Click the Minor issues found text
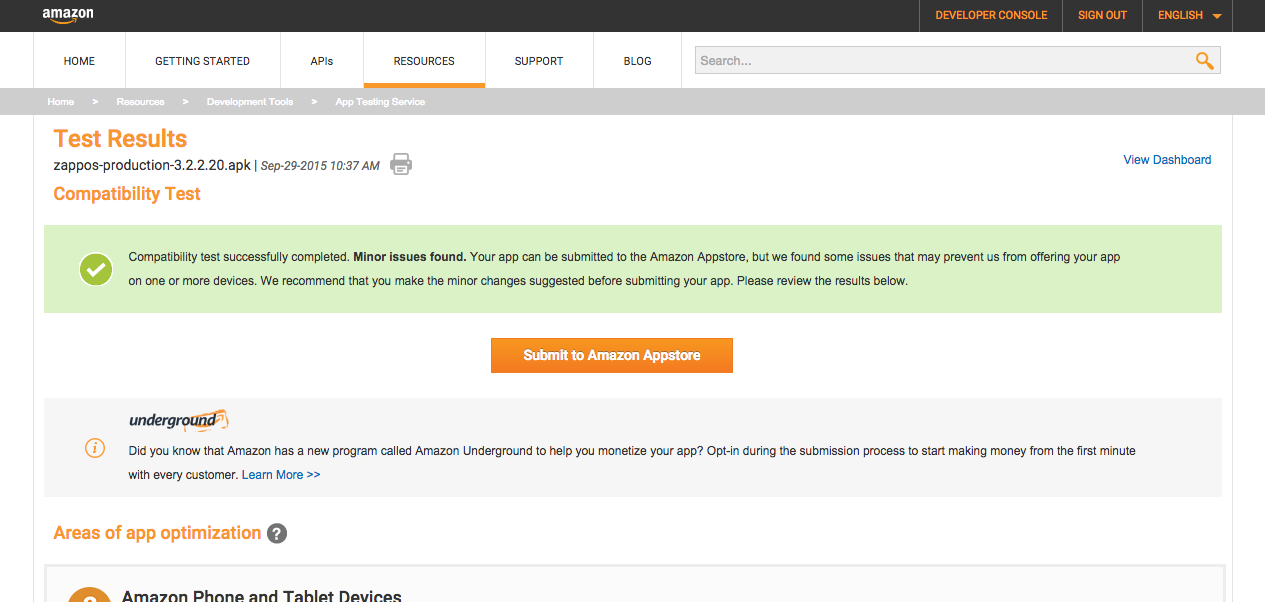 [409, 257]
